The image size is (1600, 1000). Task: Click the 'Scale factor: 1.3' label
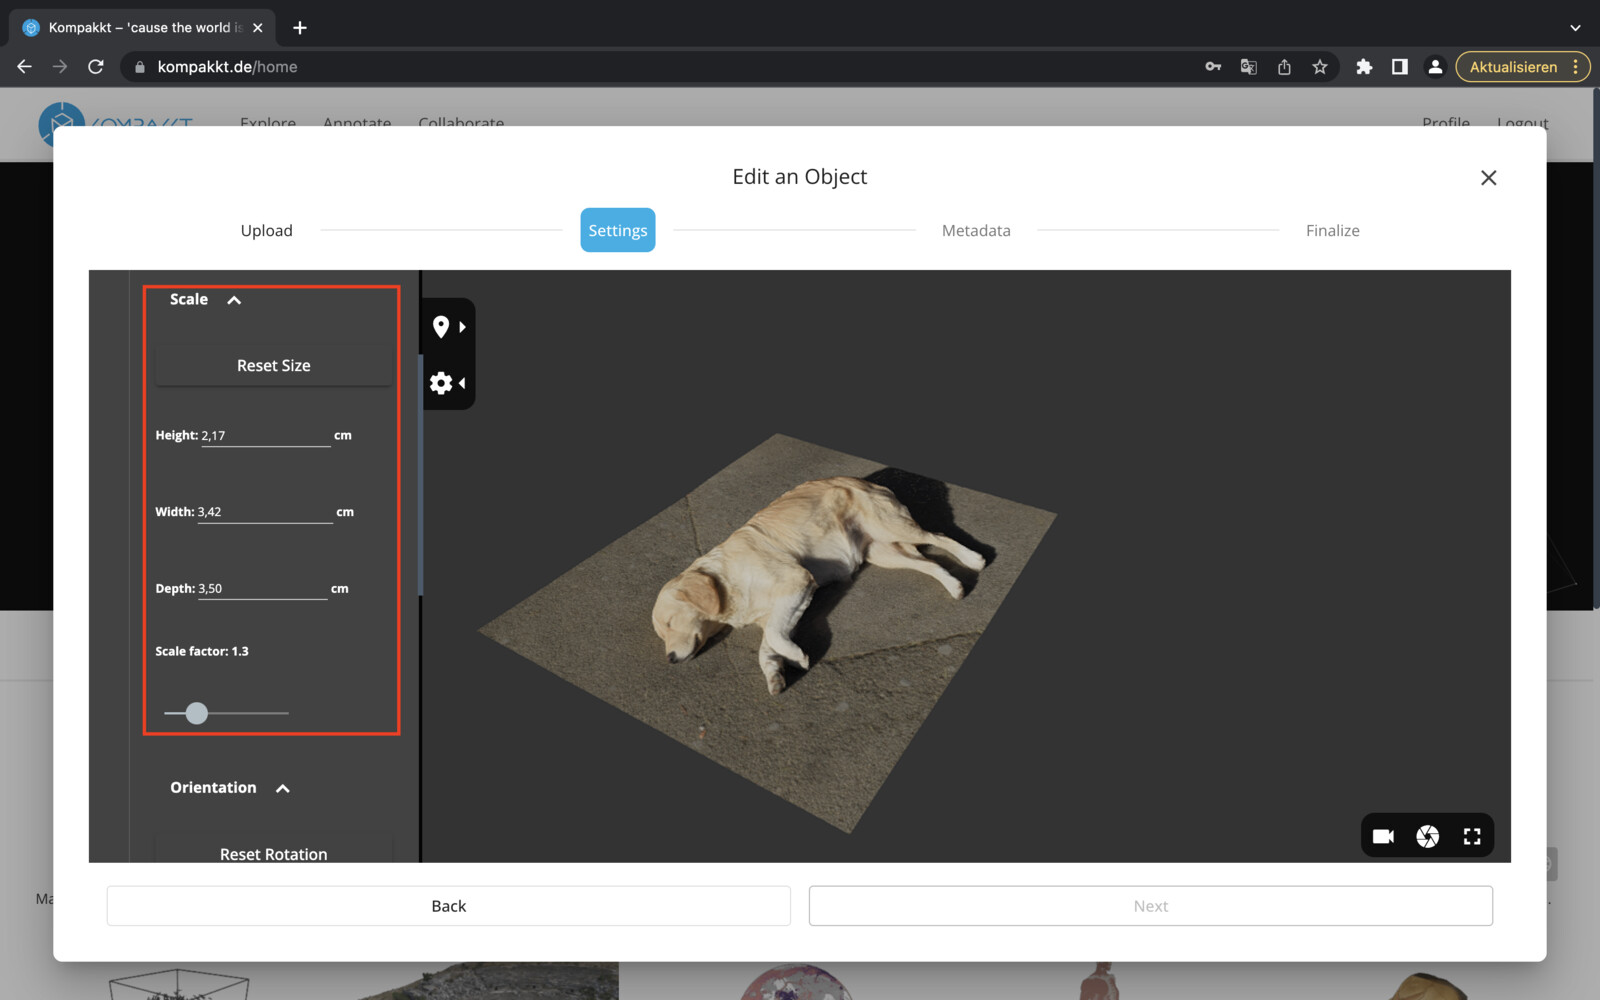(202, 651)
